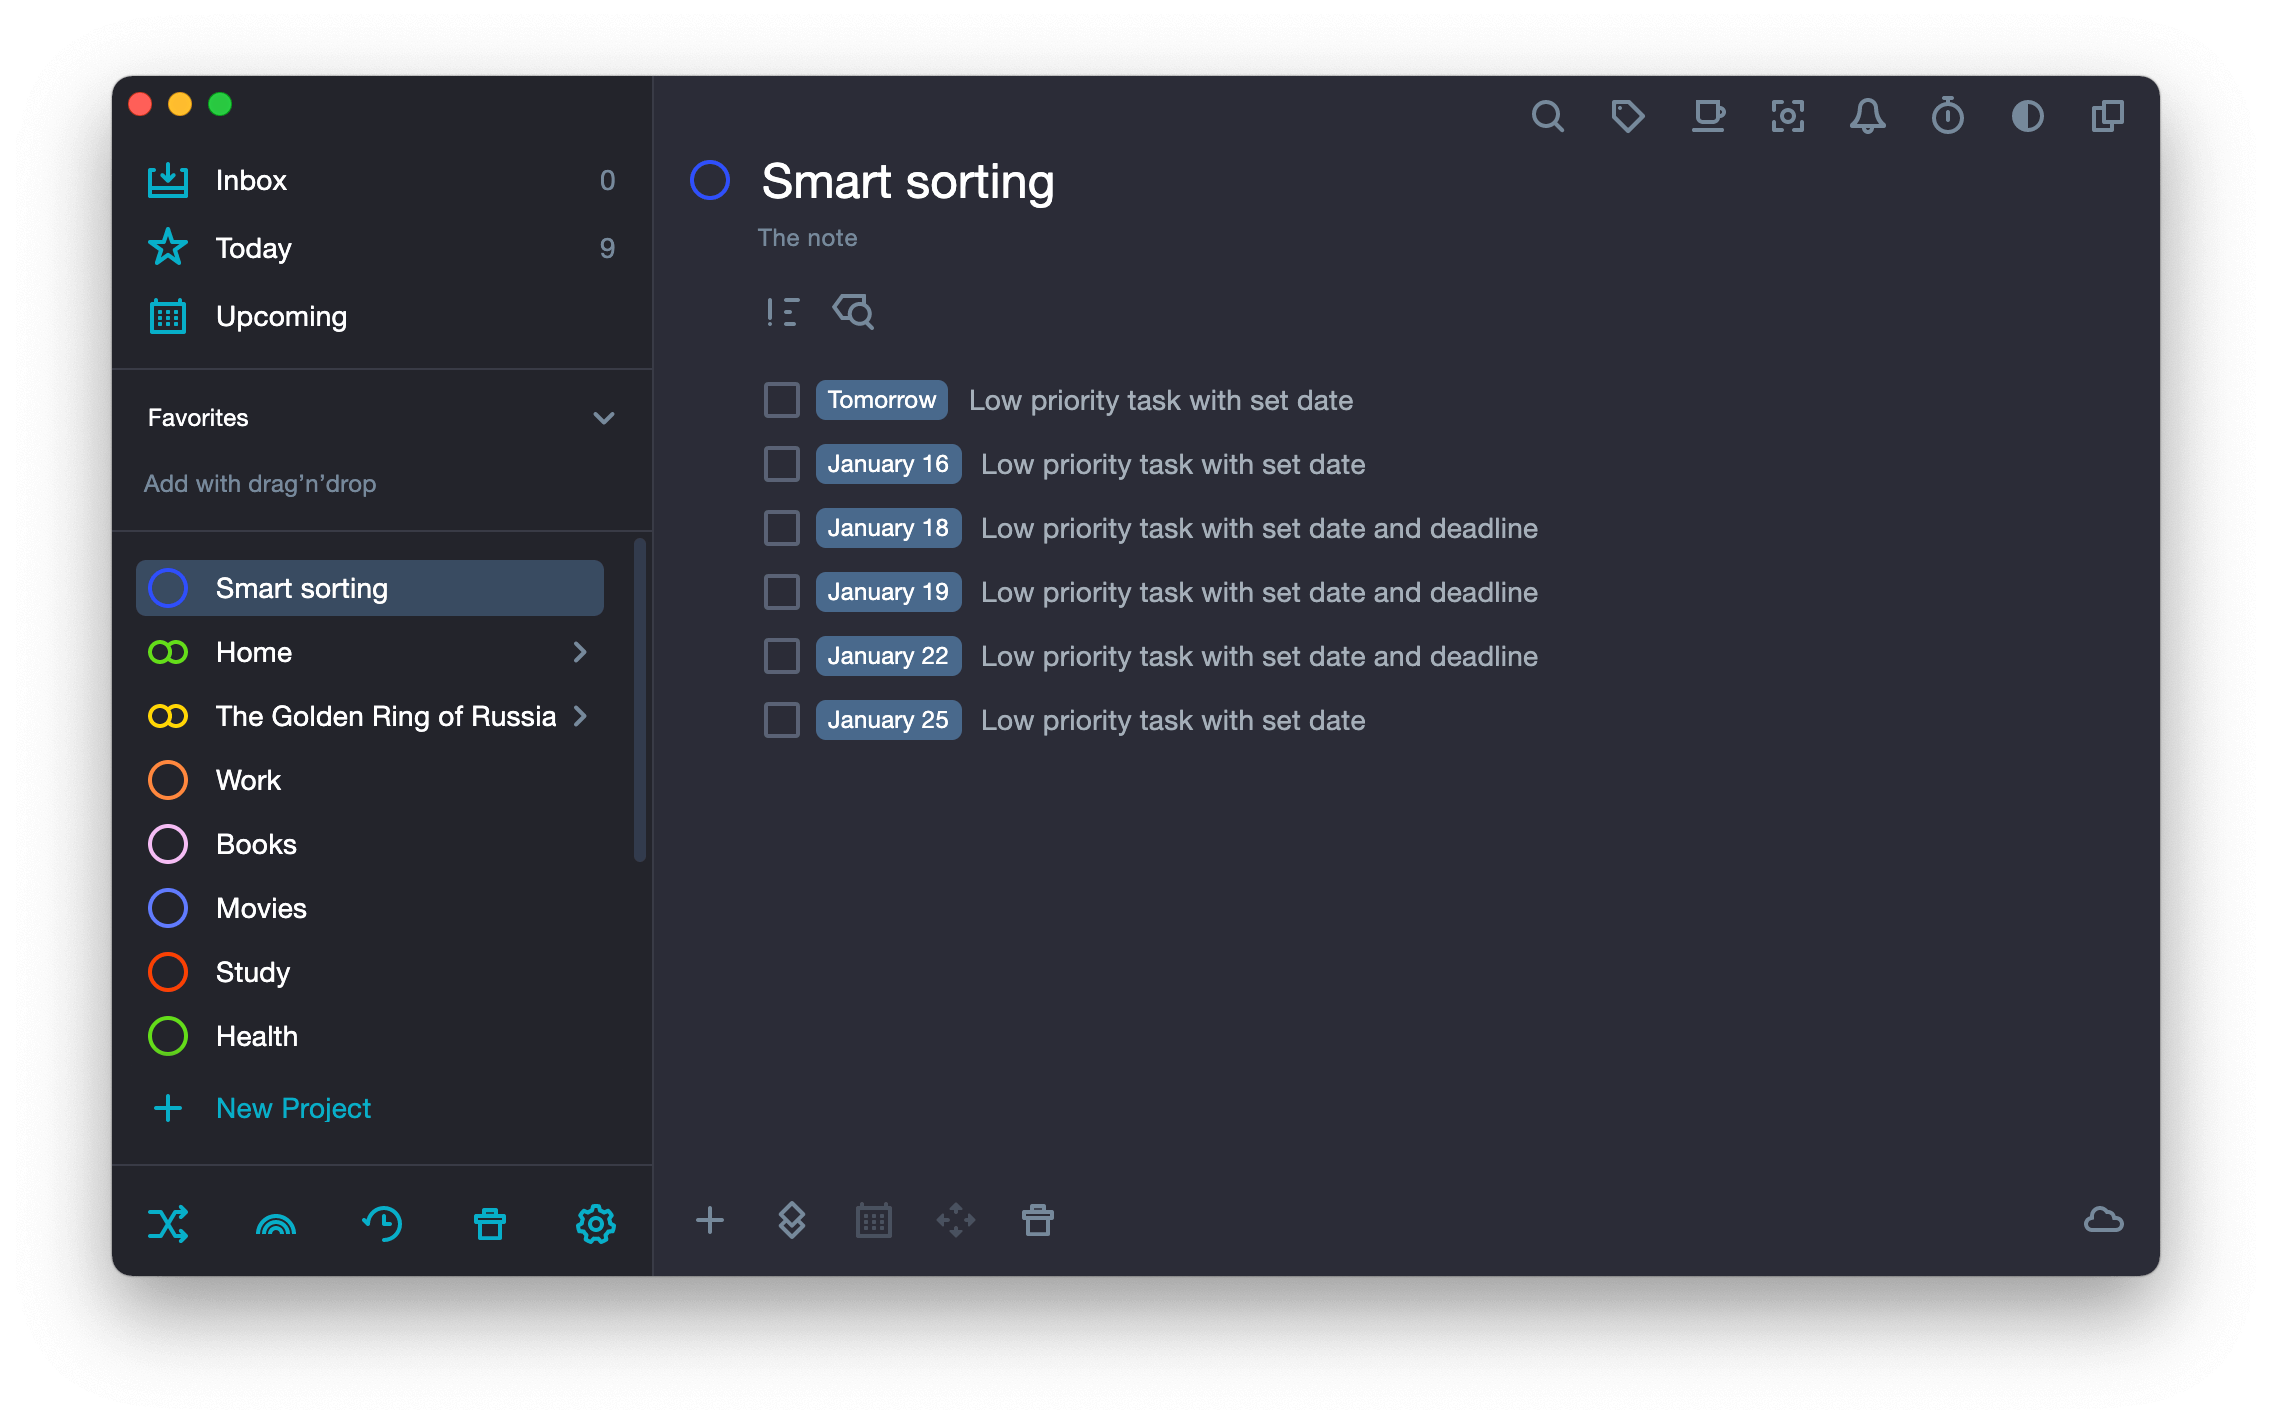
Task: Click the Upcoming calendar icon
Action: pos(168,316)
